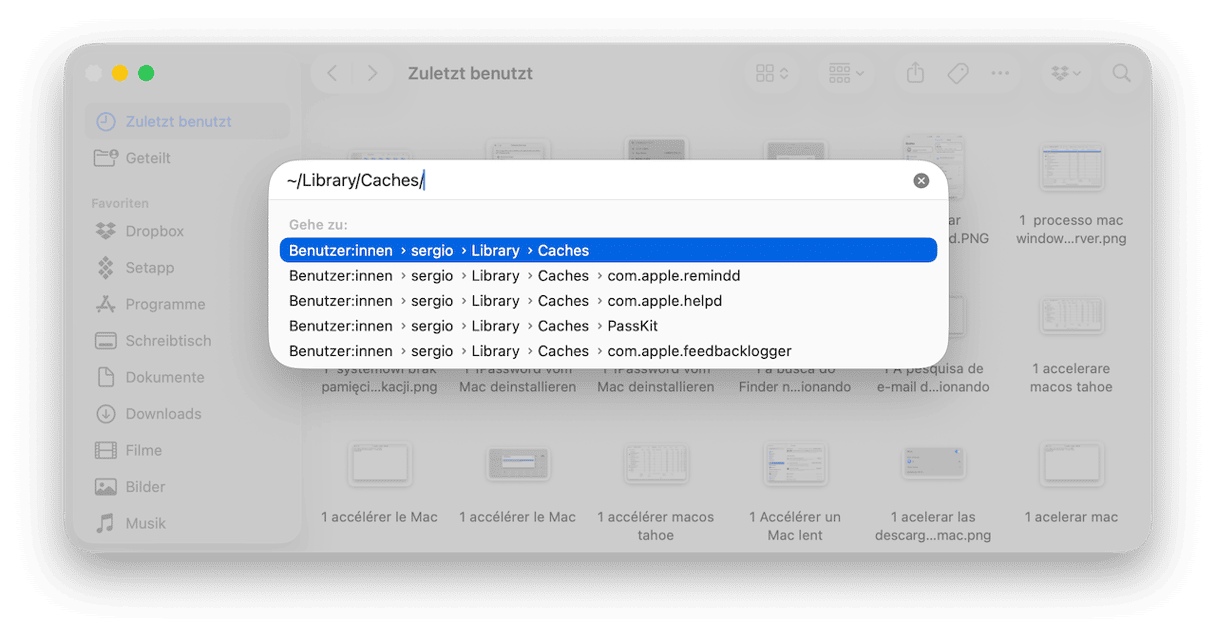Viewport: 1216px width, 637px height.
Task: Go back with the left chevron
Action: tap(332, 73)
